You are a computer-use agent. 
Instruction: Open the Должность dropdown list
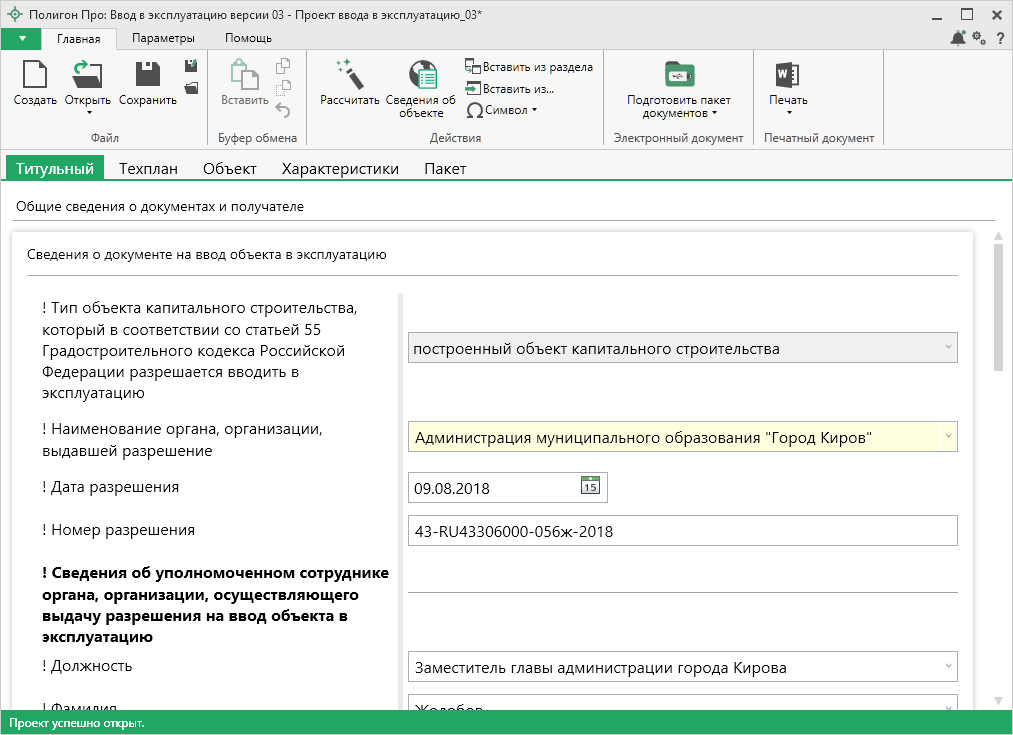(947, 667)
